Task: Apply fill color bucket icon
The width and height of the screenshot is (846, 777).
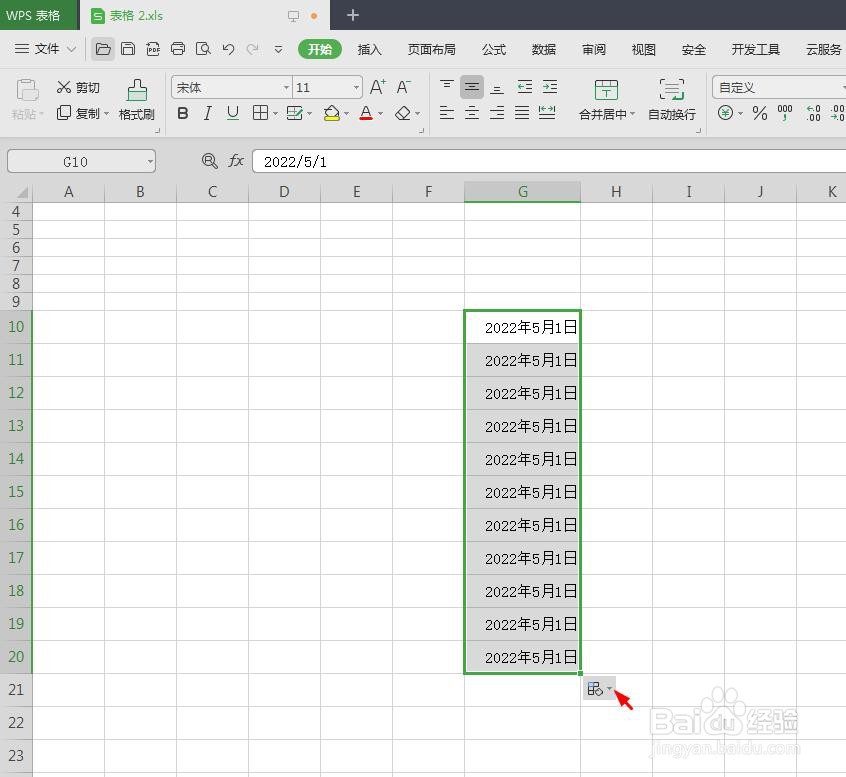Action: (331, 113)
